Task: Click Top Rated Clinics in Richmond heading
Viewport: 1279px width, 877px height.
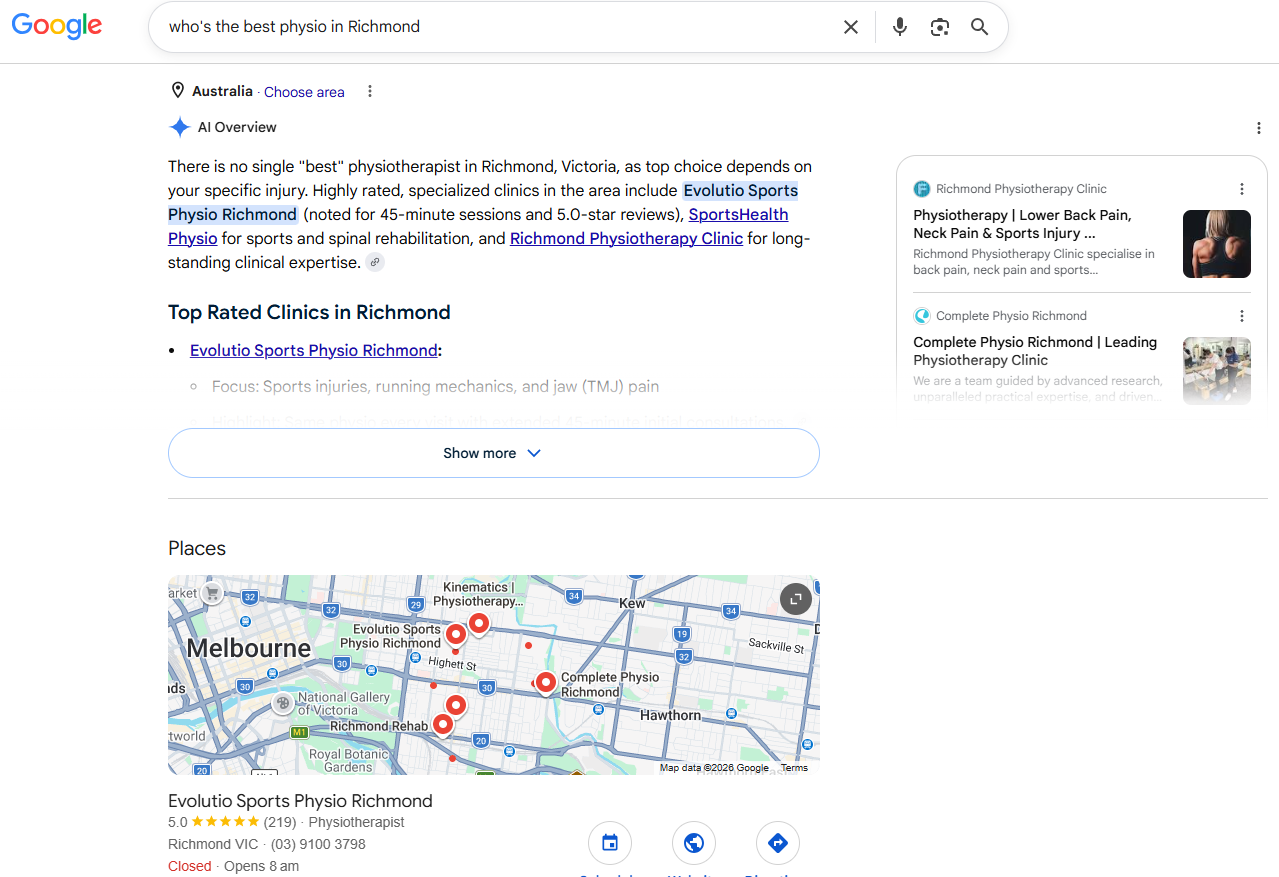Action: point(309,312)
